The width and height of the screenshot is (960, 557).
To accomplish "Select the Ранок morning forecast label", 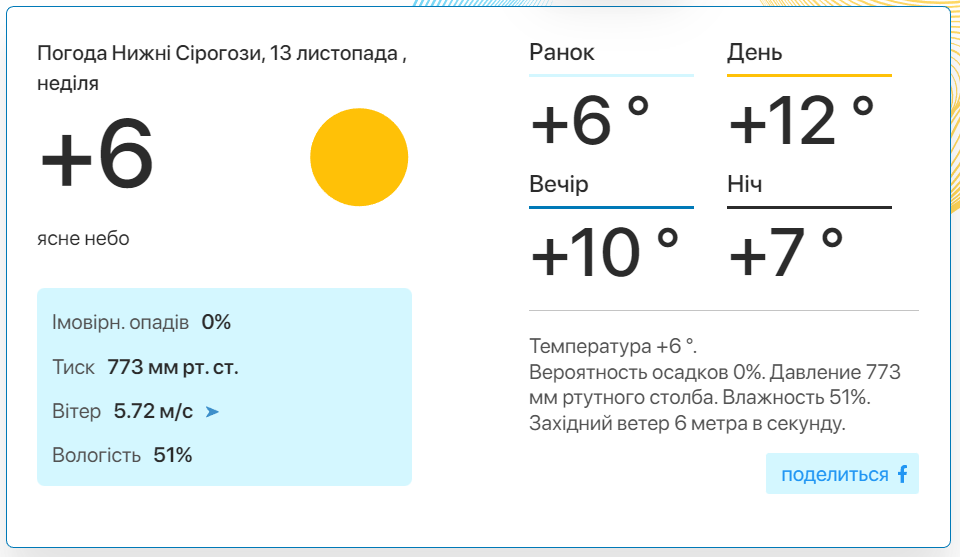I will 561,53.
